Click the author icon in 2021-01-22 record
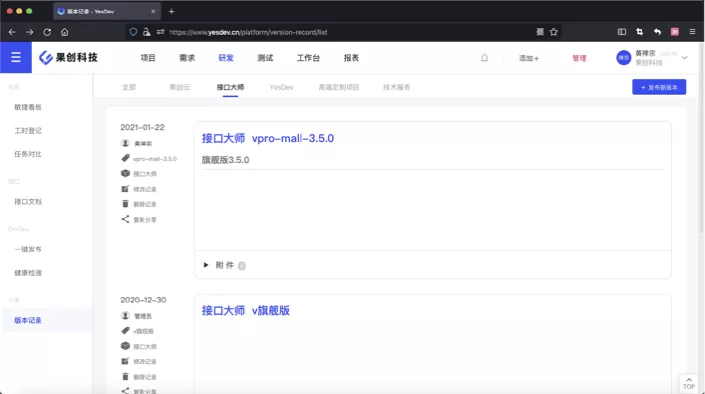This screenshot has height=394, width=705. pyautogui.click(x=125, y=143)
